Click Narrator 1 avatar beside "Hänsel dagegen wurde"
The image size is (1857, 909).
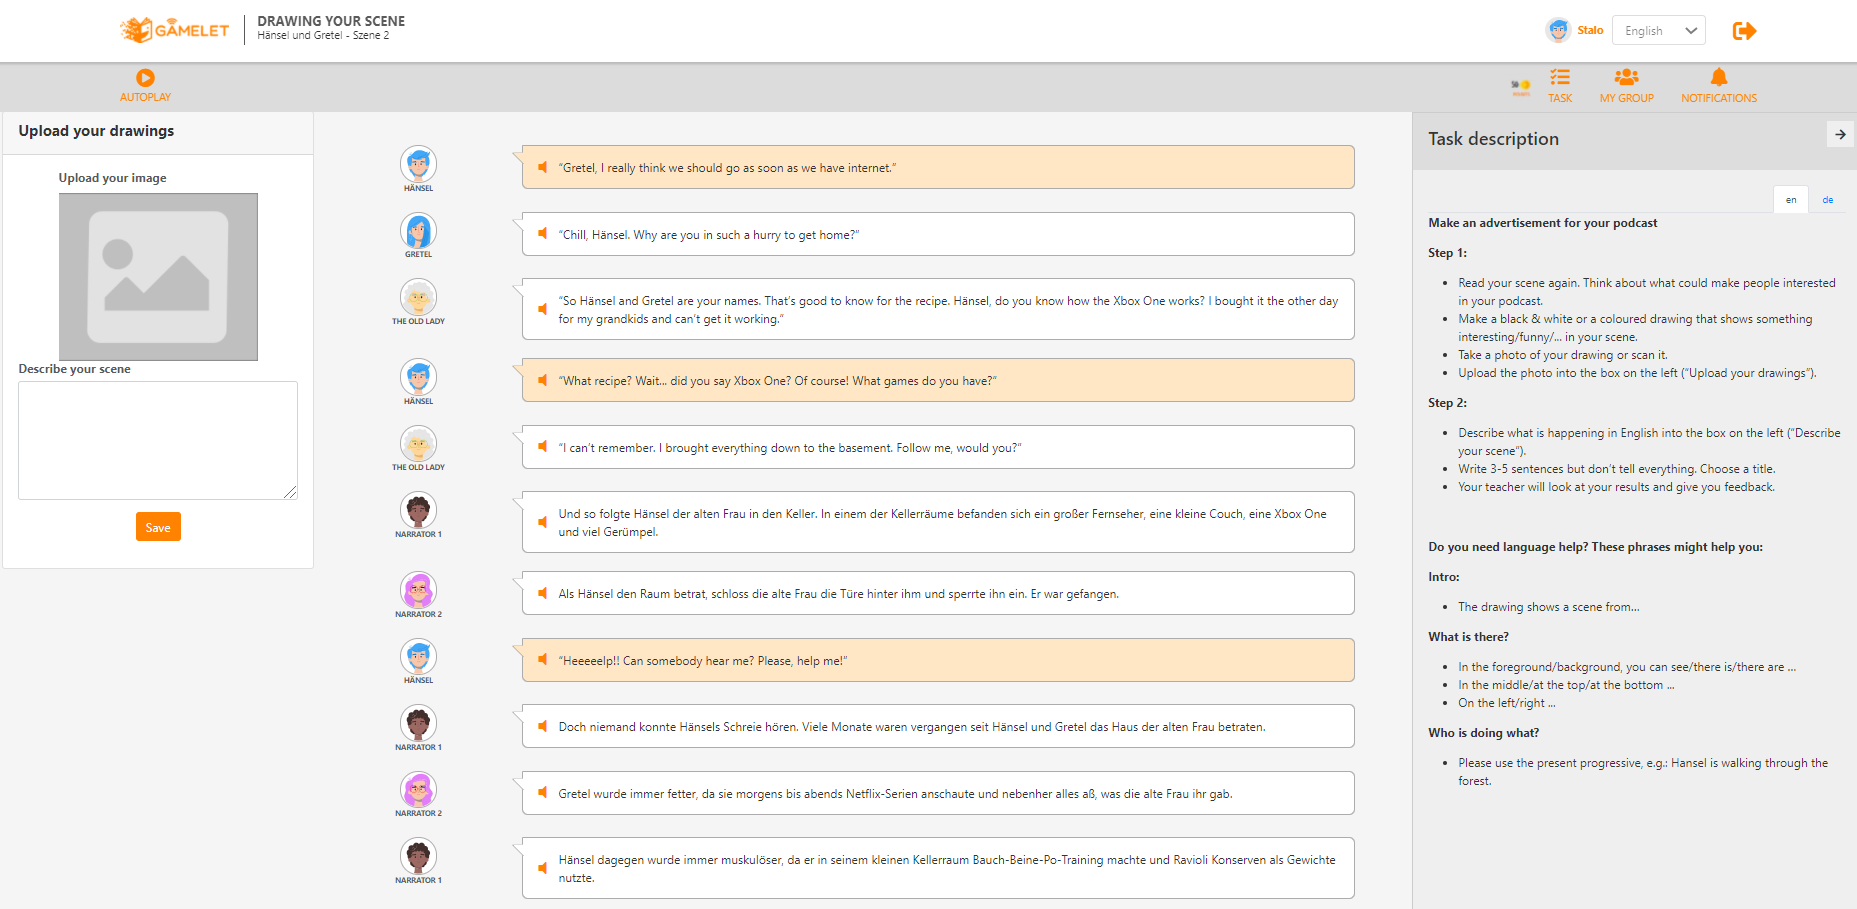[x=418, y=856]
